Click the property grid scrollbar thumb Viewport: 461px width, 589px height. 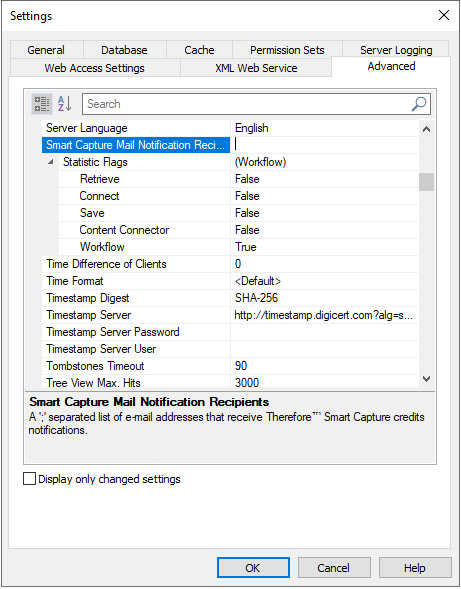426,182
